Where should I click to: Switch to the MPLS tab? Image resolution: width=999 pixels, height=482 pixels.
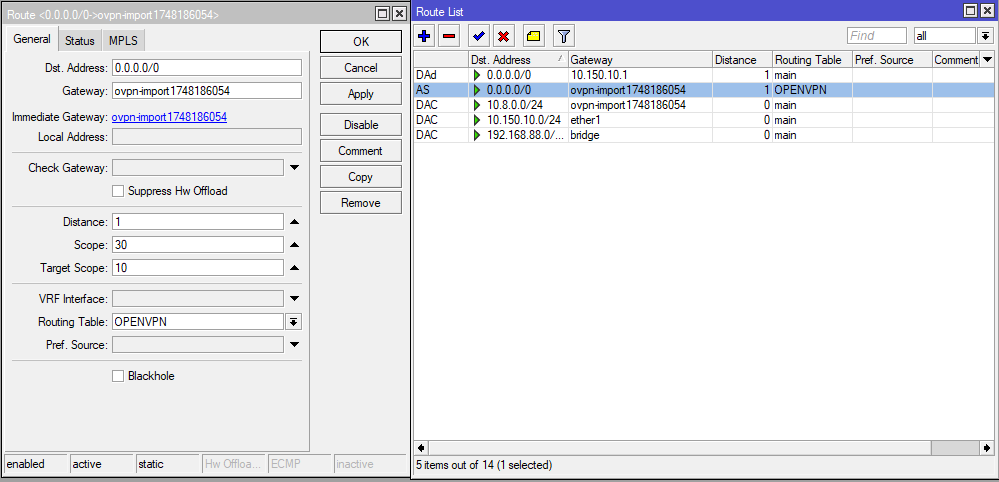(124, 41)
